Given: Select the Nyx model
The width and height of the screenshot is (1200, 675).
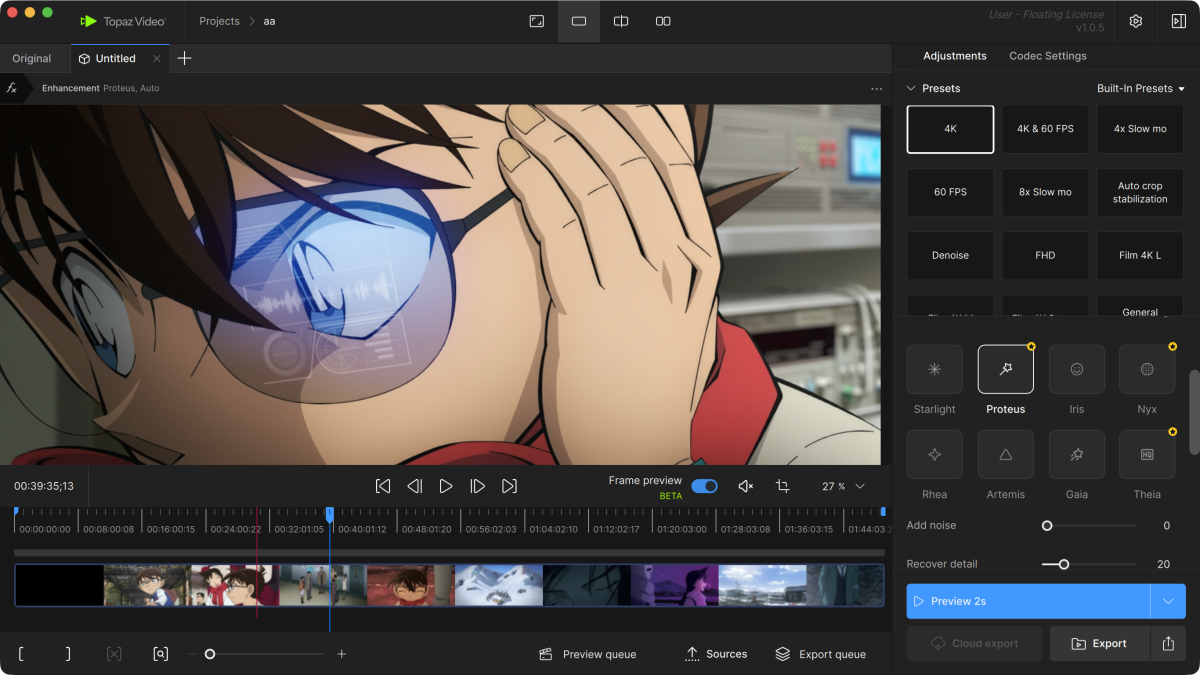Looking at the screenshot, I should coord(1146,370).
